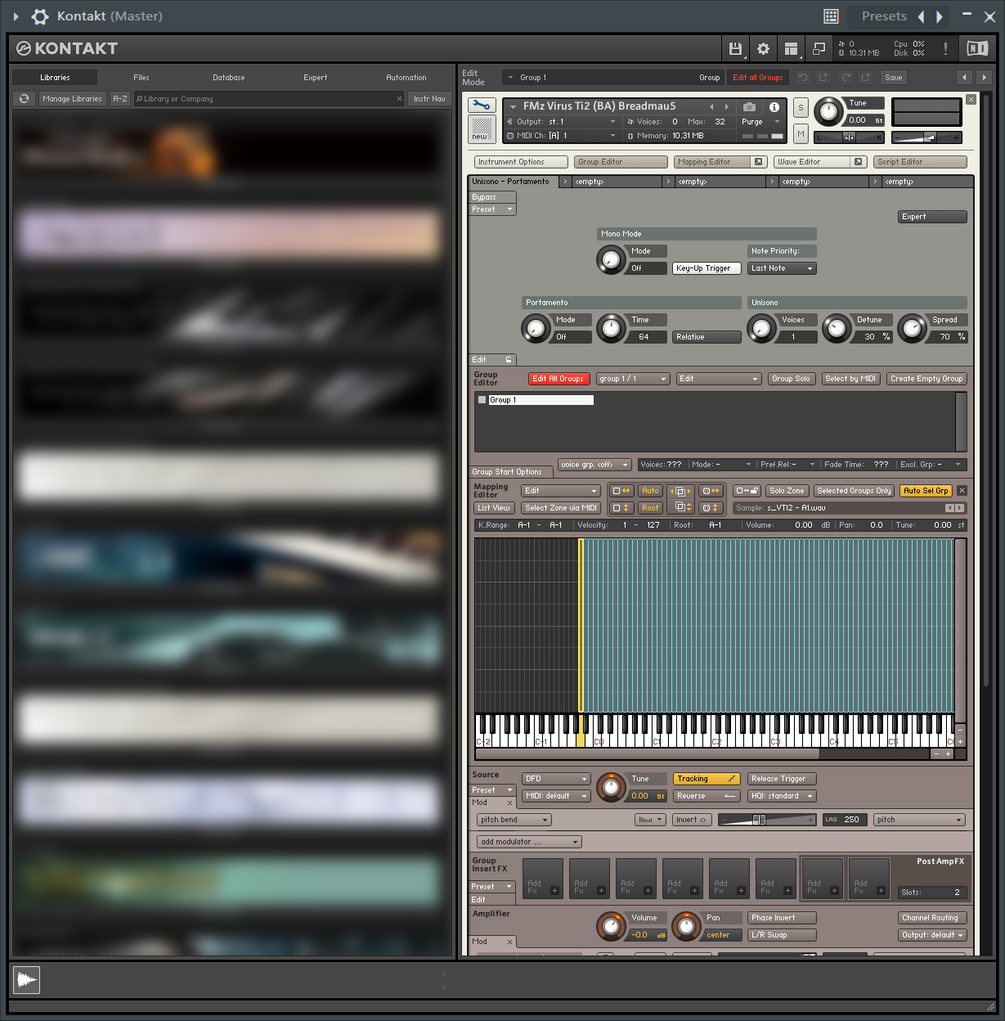Viewport: 1005px width, 1021px height.
Task: Click the modulation shaper curve icon
Action: [x=650, y=820]
